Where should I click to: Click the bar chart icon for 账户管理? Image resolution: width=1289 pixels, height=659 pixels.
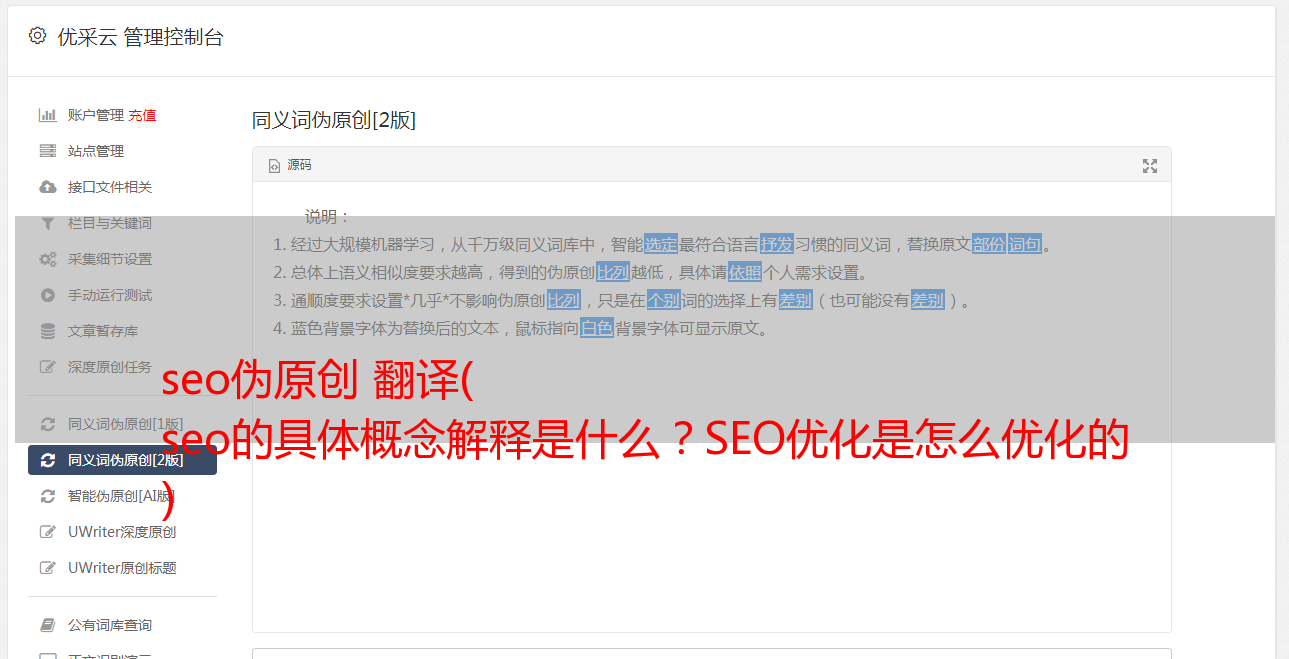(x=47, y=115)
